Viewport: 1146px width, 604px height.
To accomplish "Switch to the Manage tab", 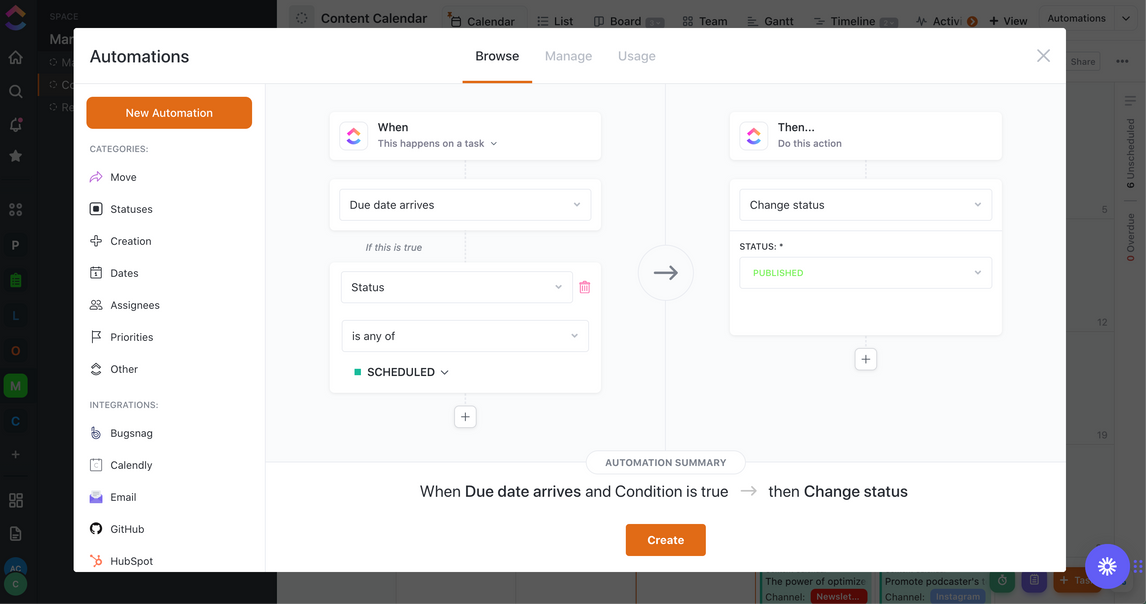I will click(x=568, y=56).
